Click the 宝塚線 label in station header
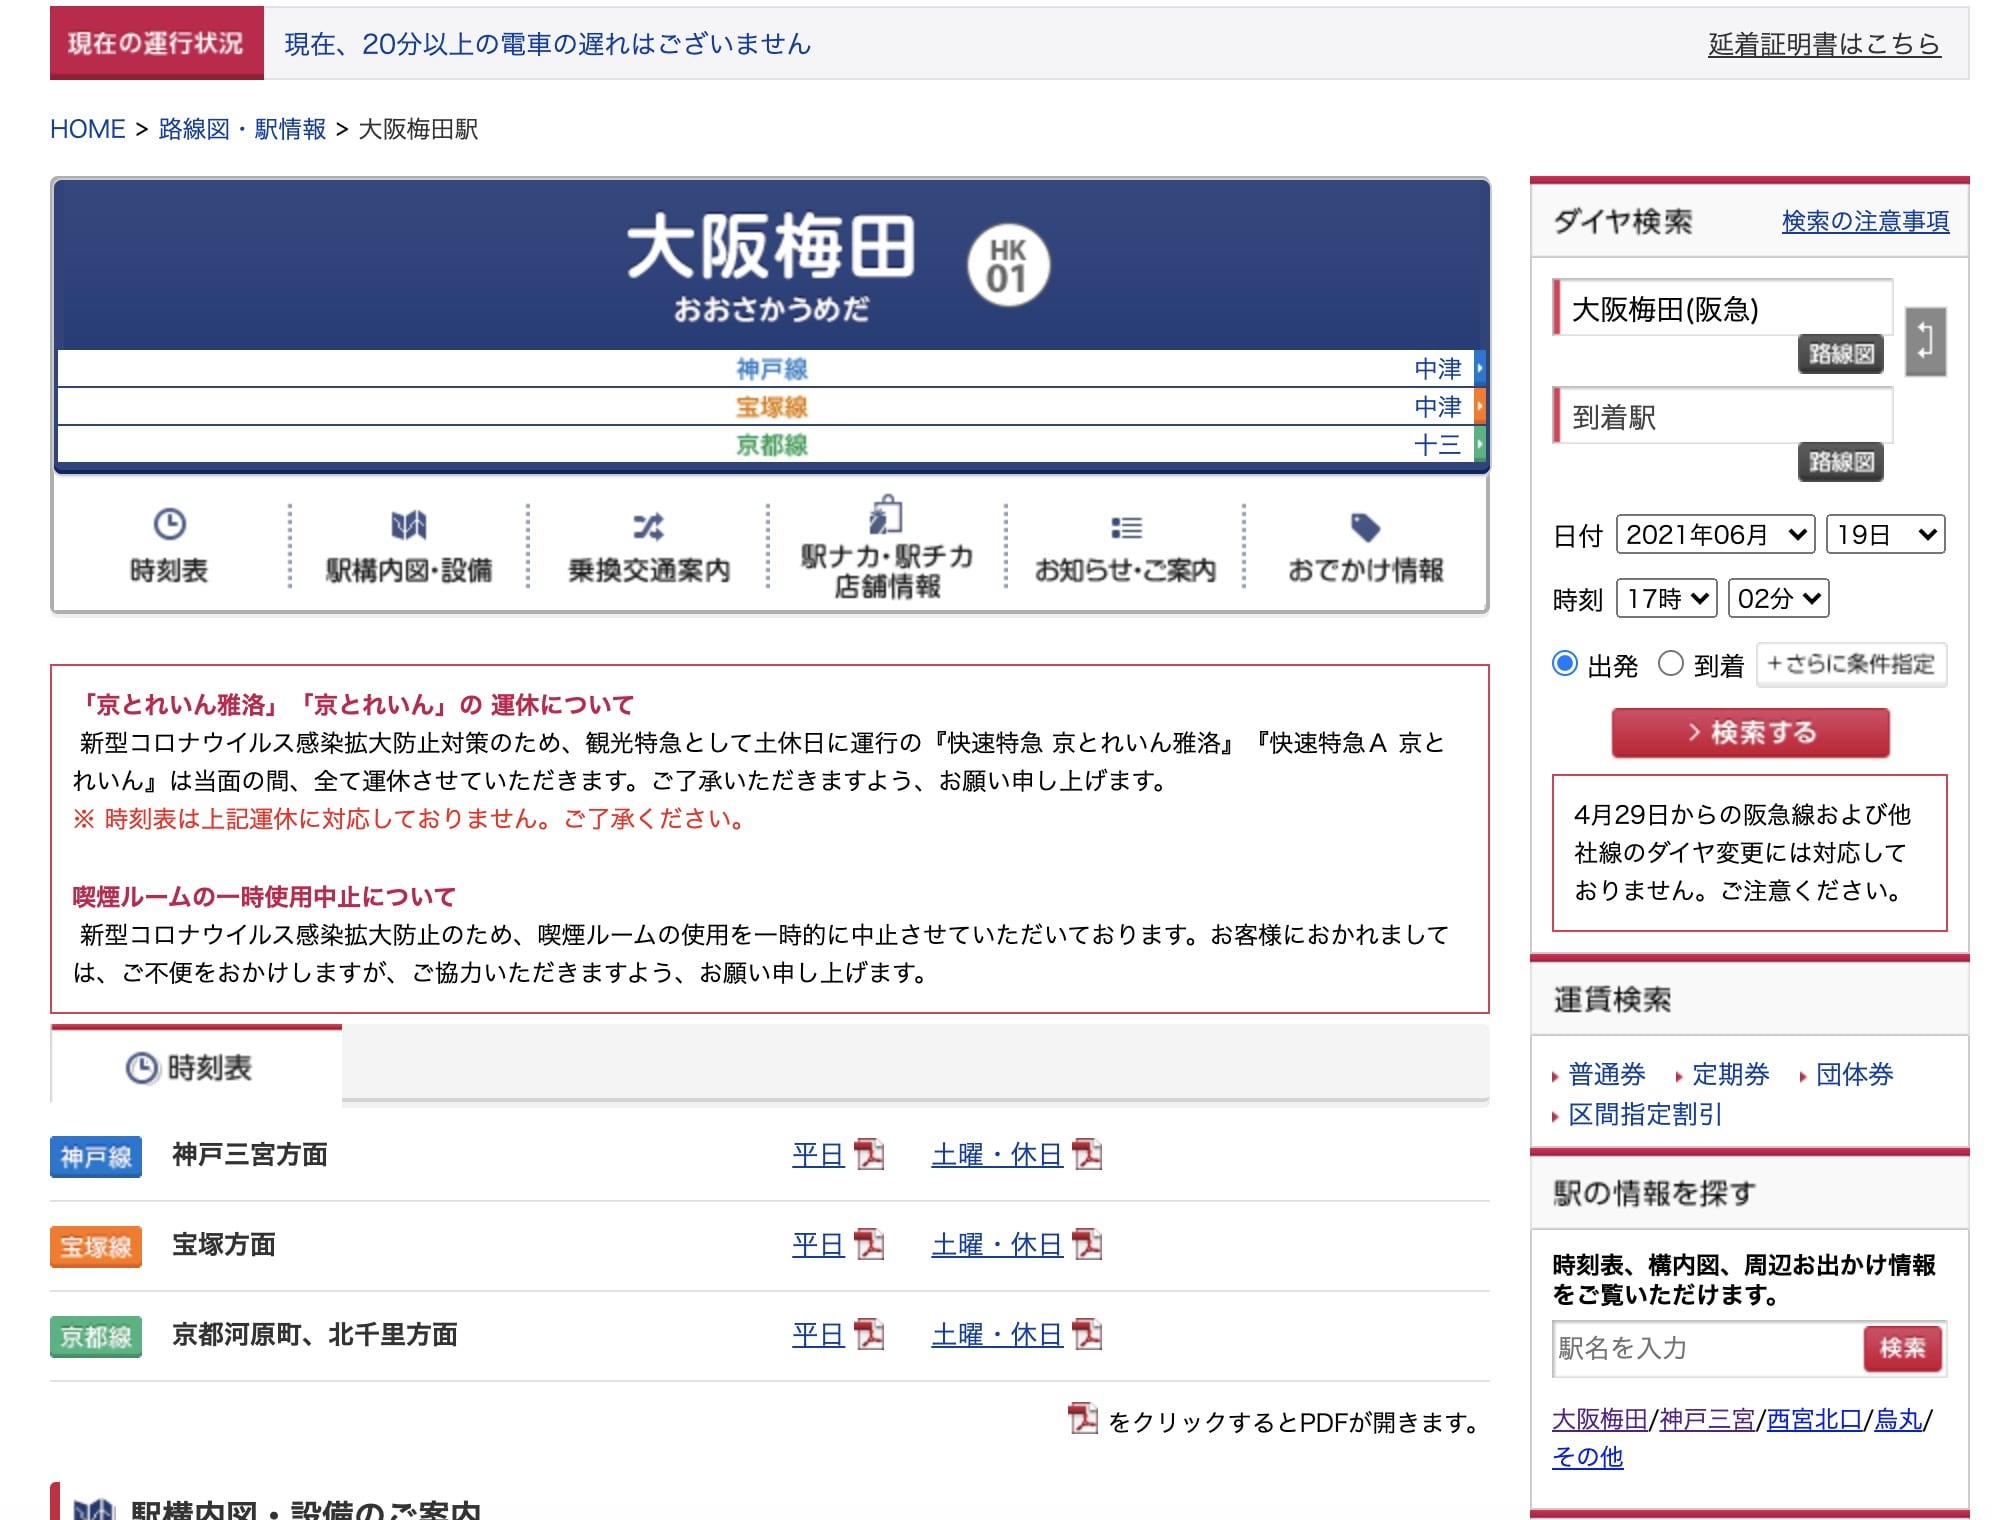Viewport: 1992px width, 1520px height. [772, 406]
